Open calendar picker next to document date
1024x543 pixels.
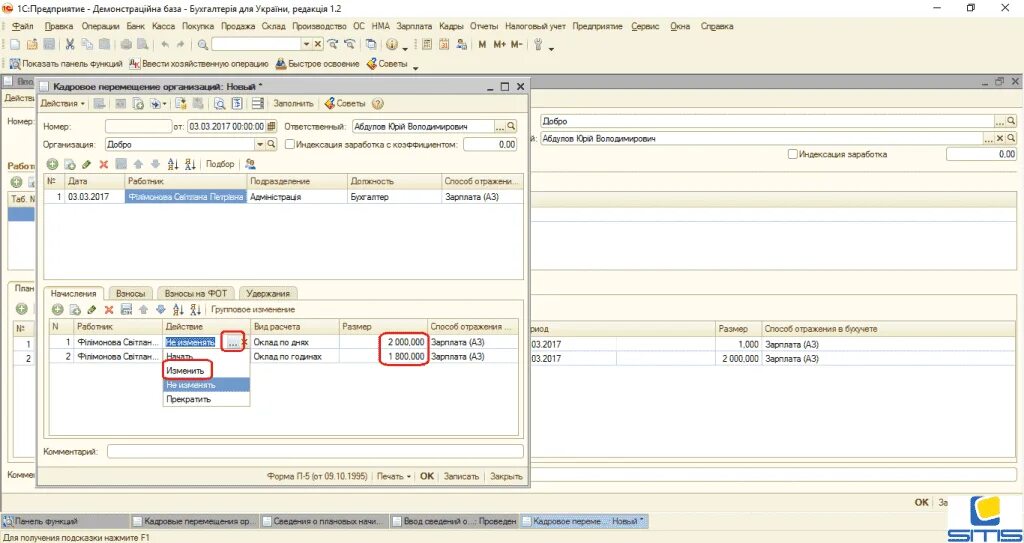[x=272, y=126]
